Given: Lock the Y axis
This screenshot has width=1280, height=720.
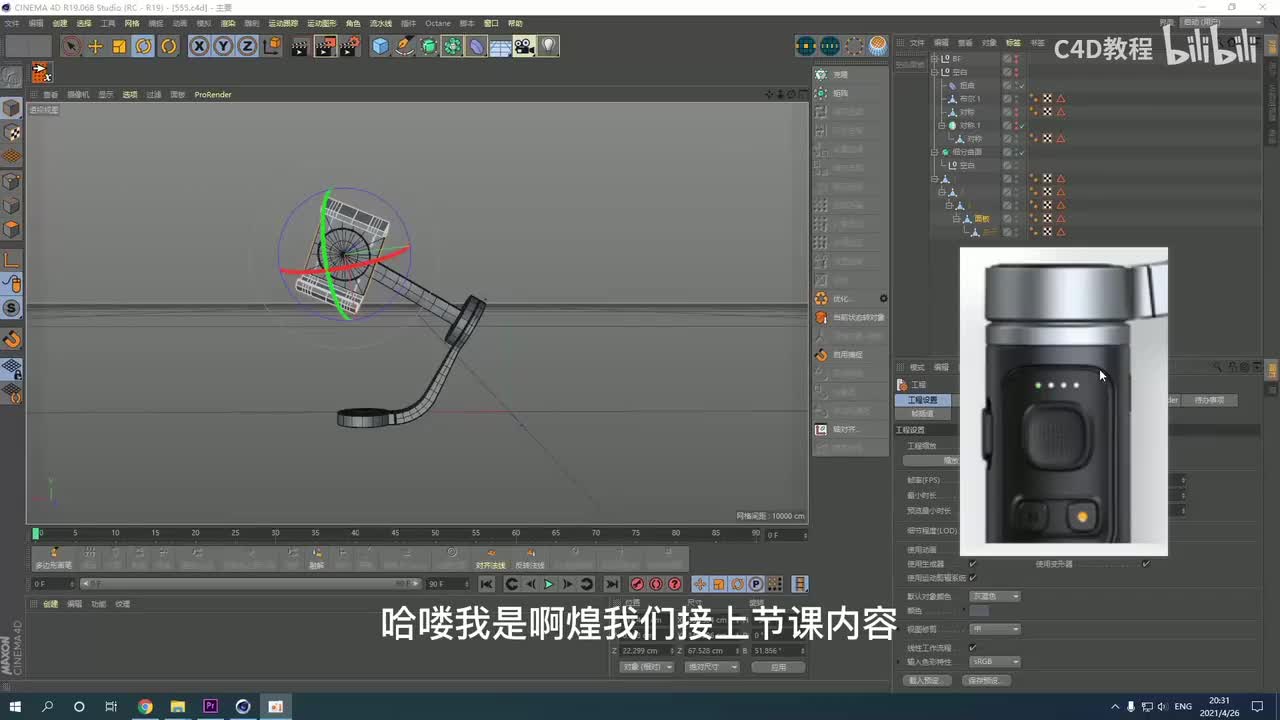Looking at the screenshot, I should click(223, 46).
